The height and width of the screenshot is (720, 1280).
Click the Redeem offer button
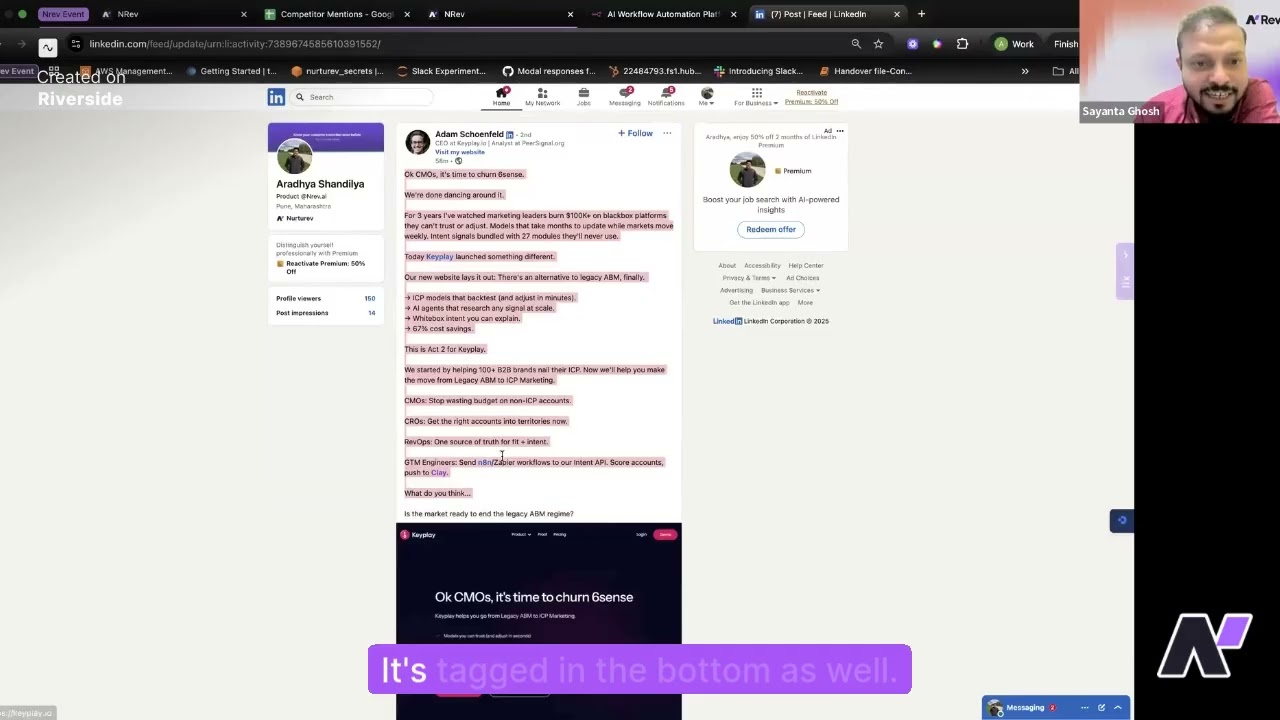[x=771, y=229]
